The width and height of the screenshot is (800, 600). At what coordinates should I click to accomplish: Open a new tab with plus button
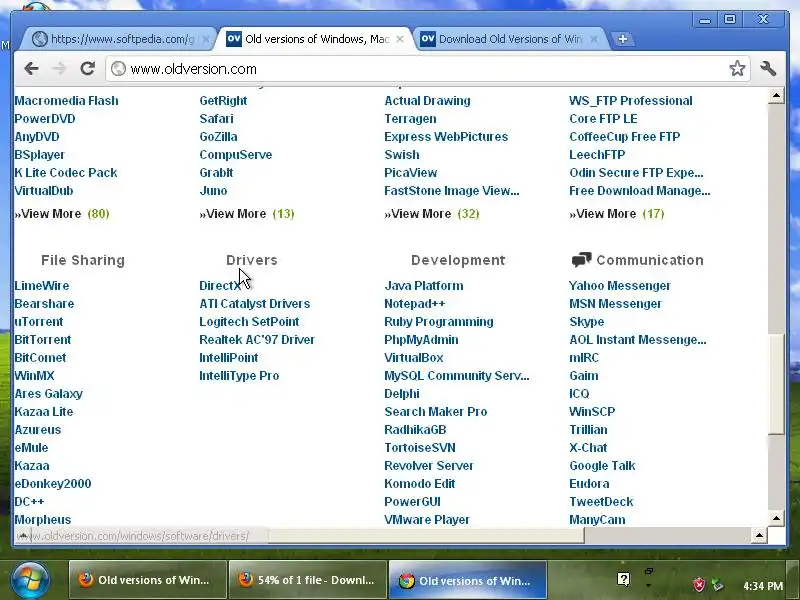[622, 39]
